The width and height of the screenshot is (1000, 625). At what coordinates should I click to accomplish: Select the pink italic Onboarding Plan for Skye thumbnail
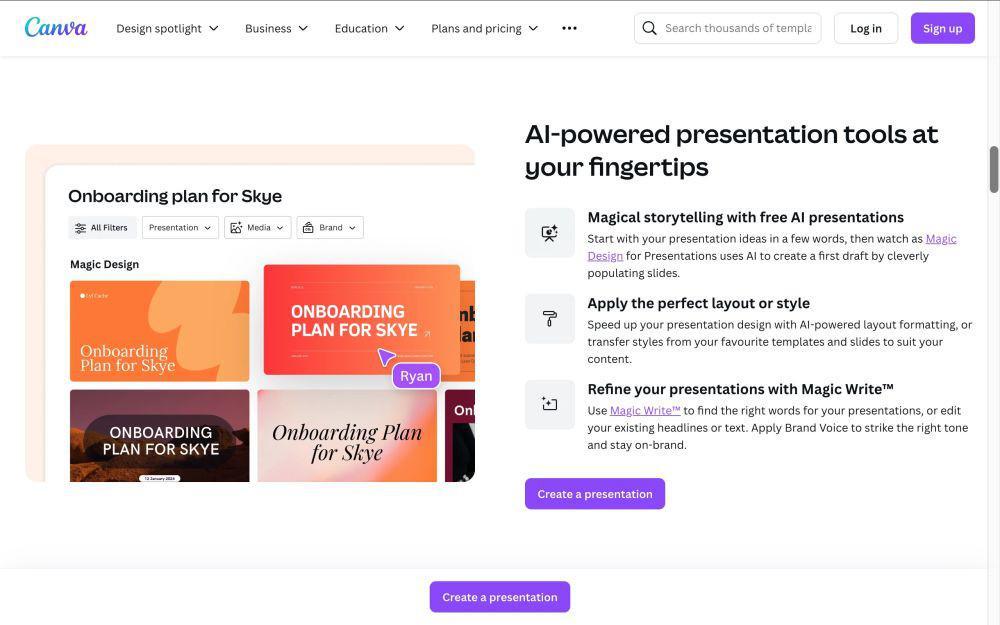[347, 436]
